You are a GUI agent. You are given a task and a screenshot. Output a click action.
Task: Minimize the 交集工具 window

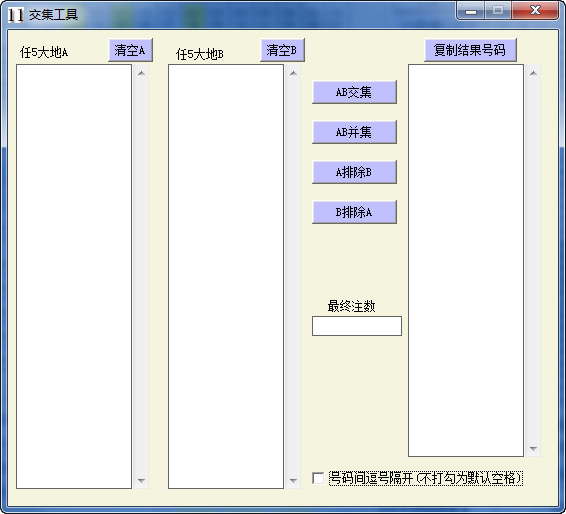471,11
